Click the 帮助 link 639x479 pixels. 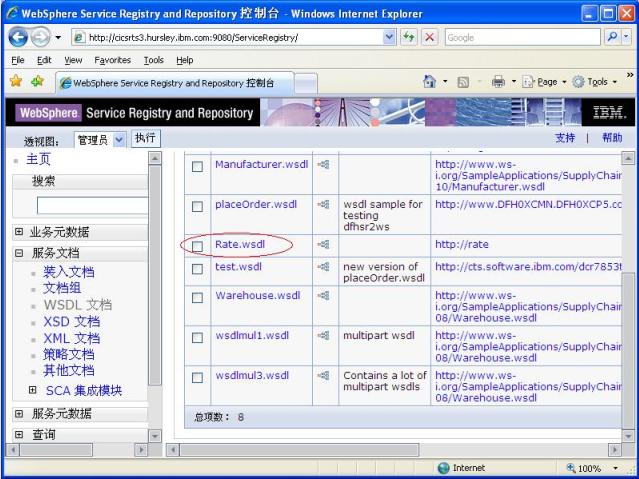(x=612, y=138)
